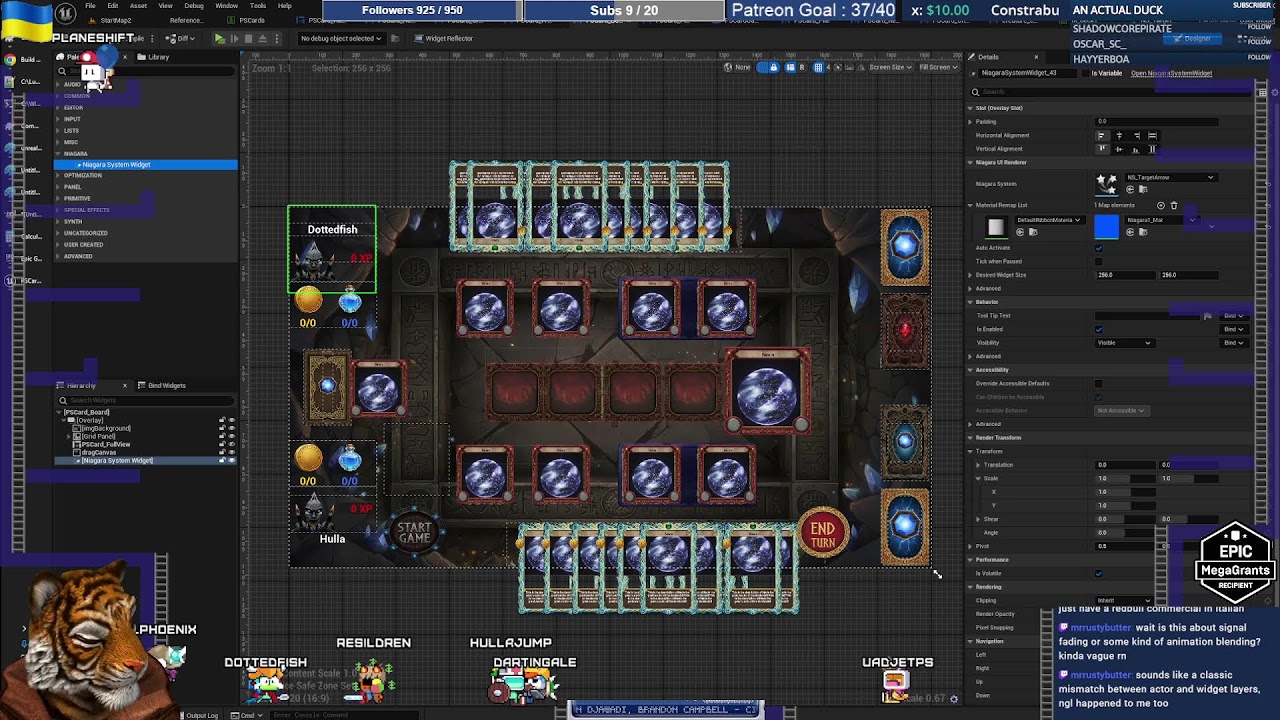Click the Niagara System star thumbnail
The width and height of the screenshot is (1280, 720).
(x=1106, y=183)
